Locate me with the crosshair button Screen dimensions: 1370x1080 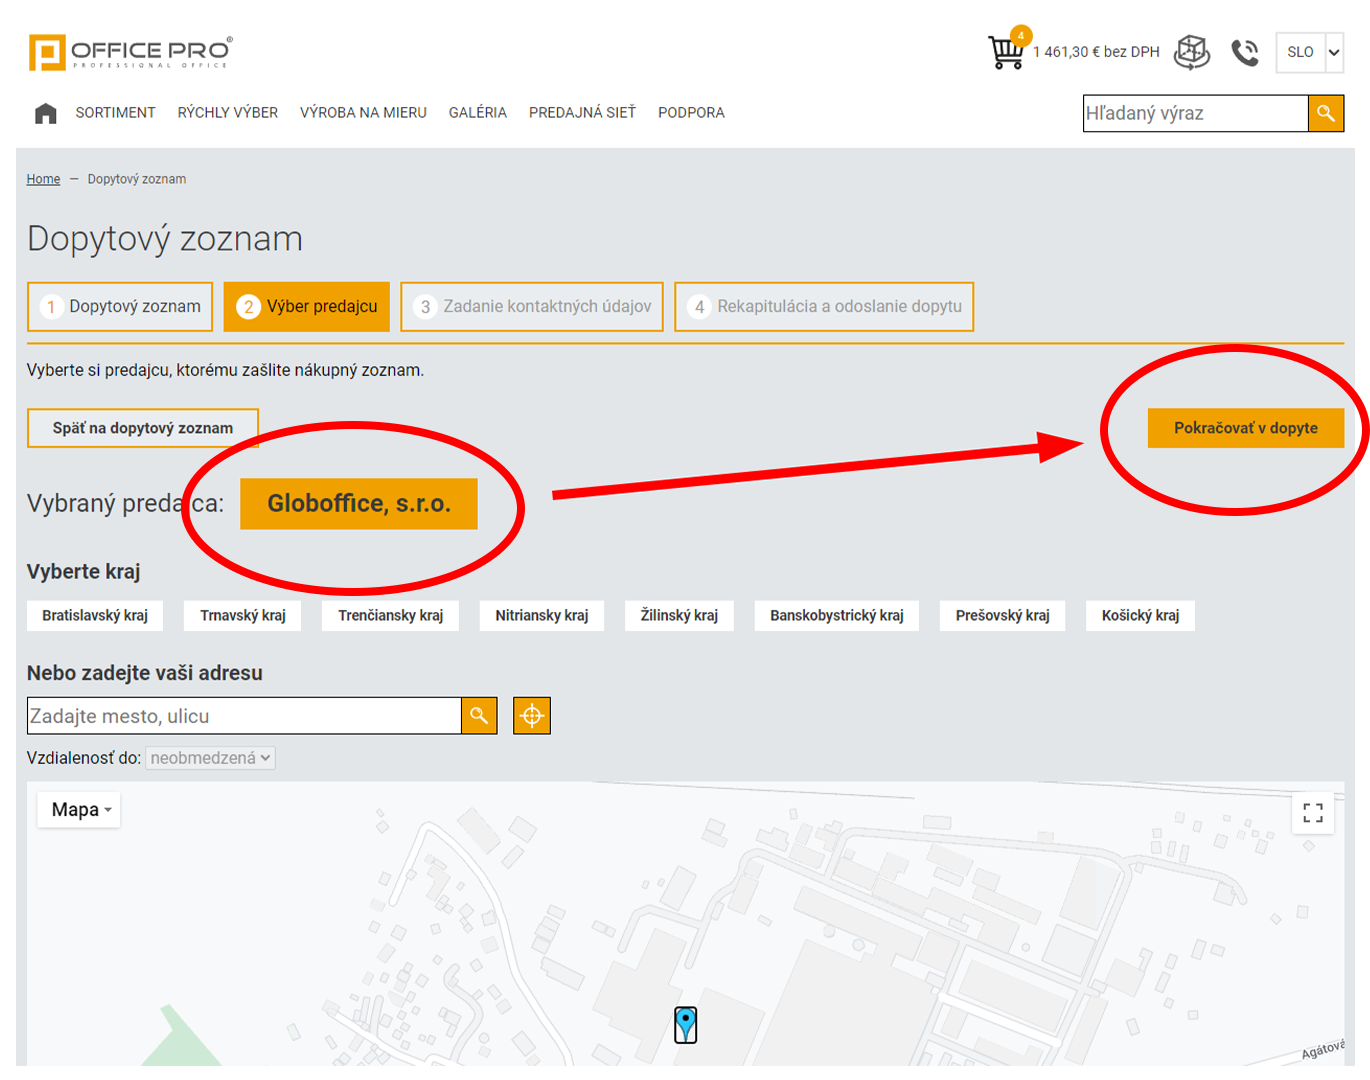532,716
